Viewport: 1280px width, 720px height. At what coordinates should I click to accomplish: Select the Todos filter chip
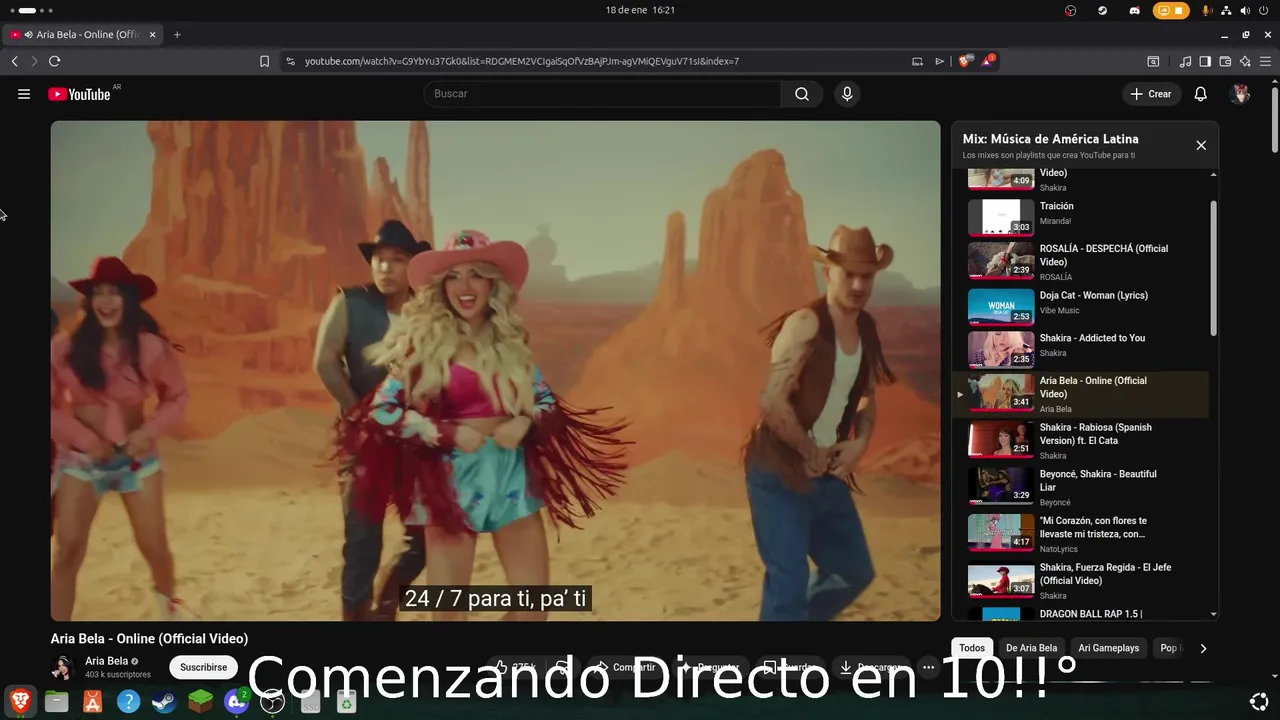(972, 648)
